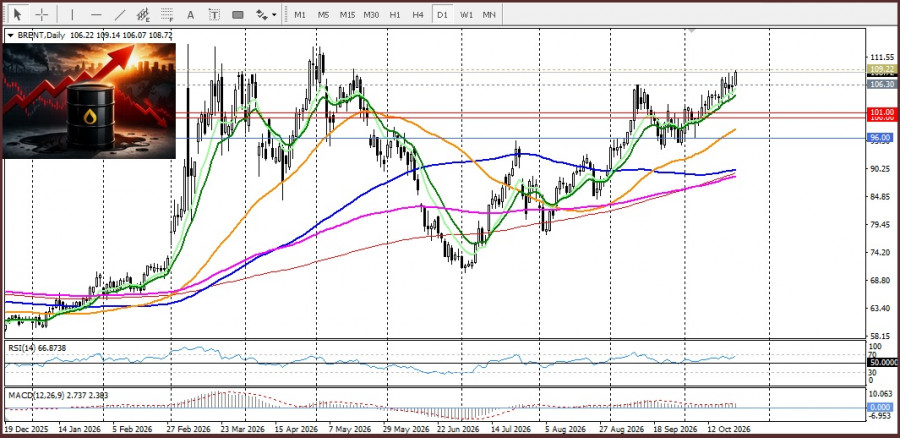The image size is (900, 438).
Task: Select the text 'A' drawing tool
Action: (191, 14)
